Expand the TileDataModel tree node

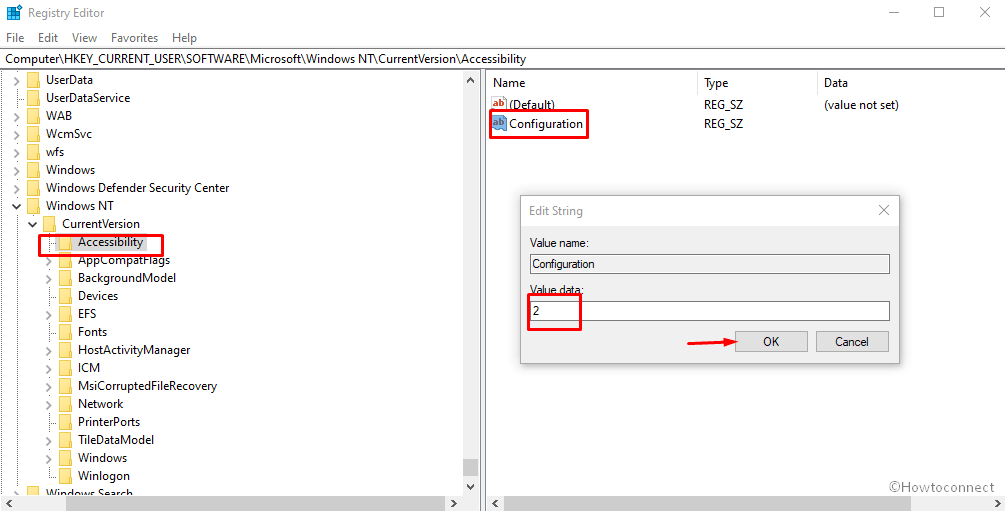pos(49,439)
